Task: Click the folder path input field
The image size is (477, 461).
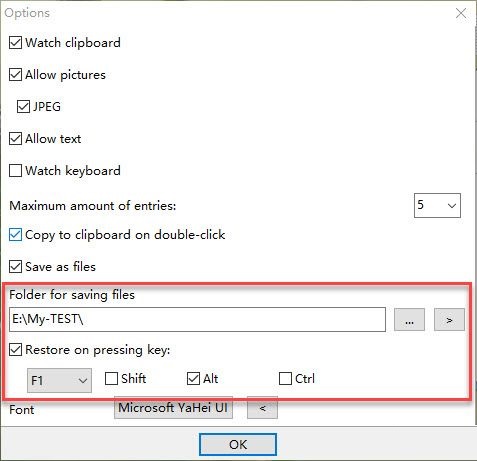Action: [197, 320]
